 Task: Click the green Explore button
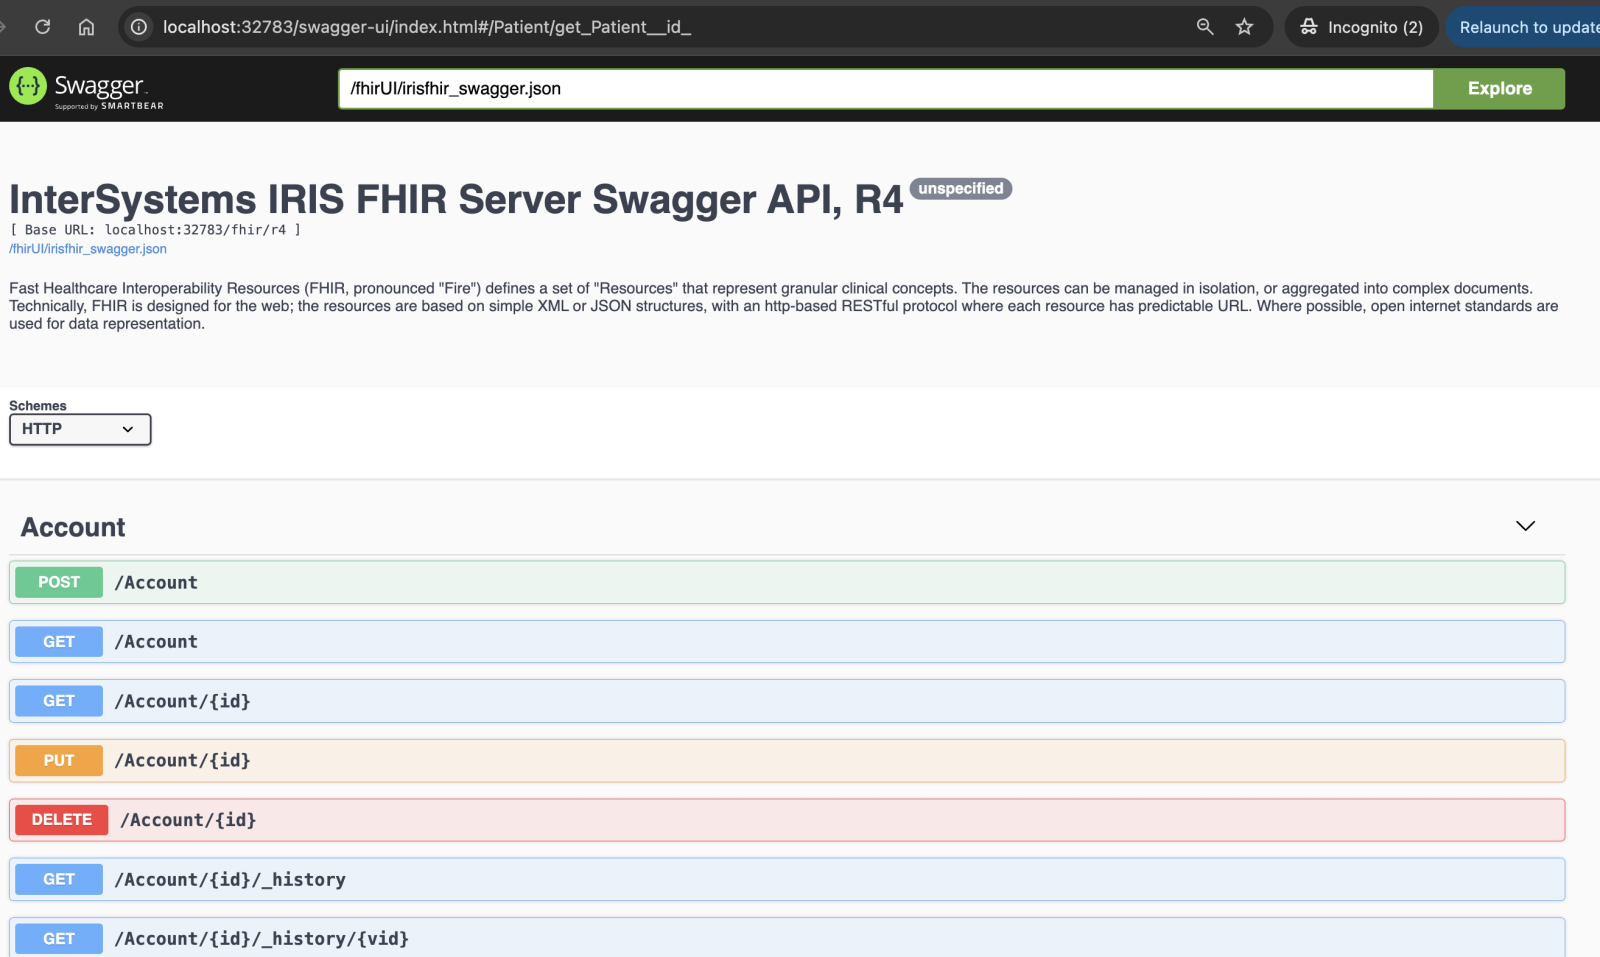[x=1498, y=89]
